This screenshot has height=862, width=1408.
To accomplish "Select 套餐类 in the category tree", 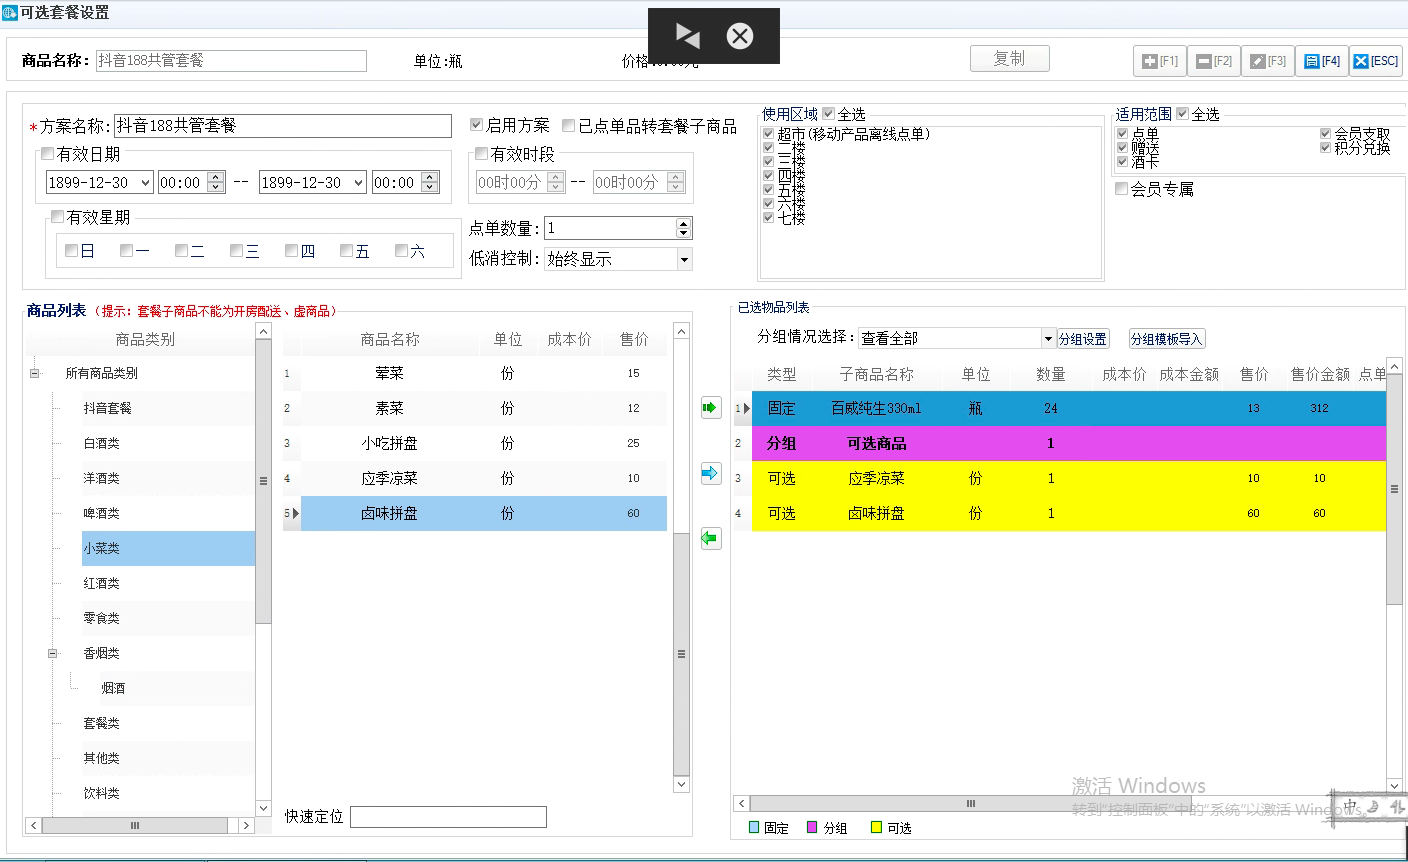I will (x=102, y=723).
